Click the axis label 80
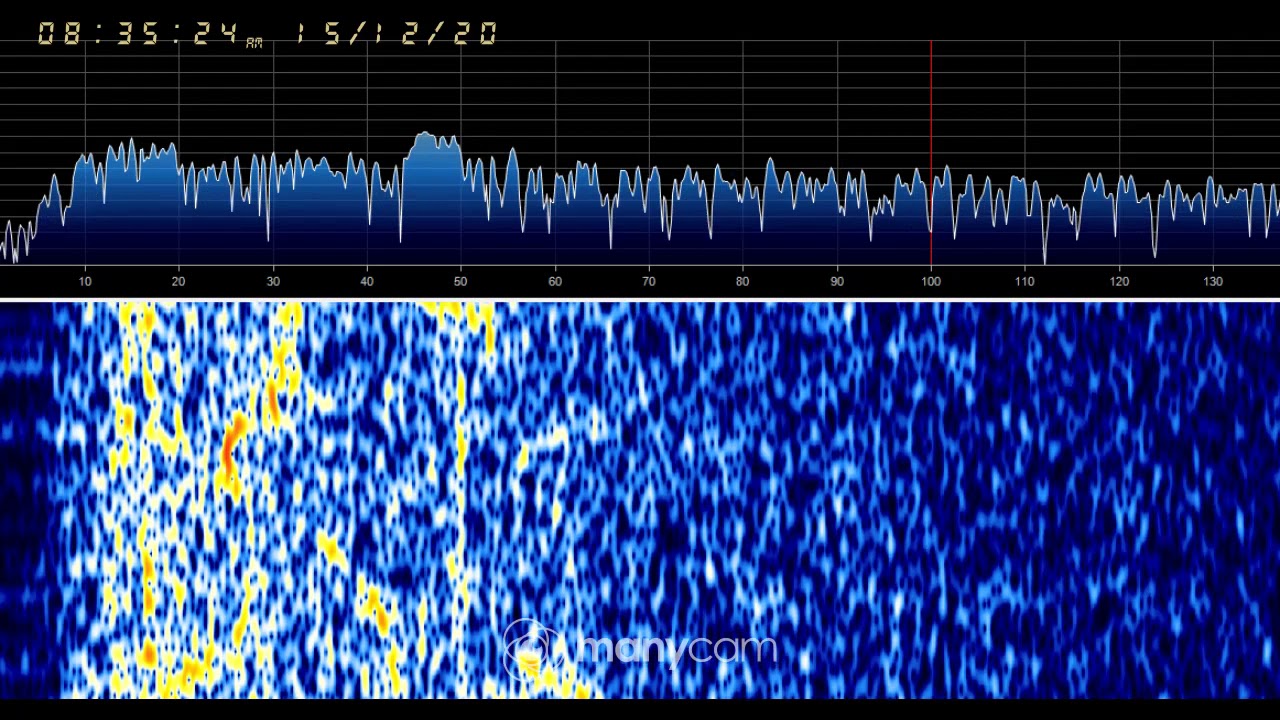Viewport: 1280px width, 720px height. [x=743, y=282]
